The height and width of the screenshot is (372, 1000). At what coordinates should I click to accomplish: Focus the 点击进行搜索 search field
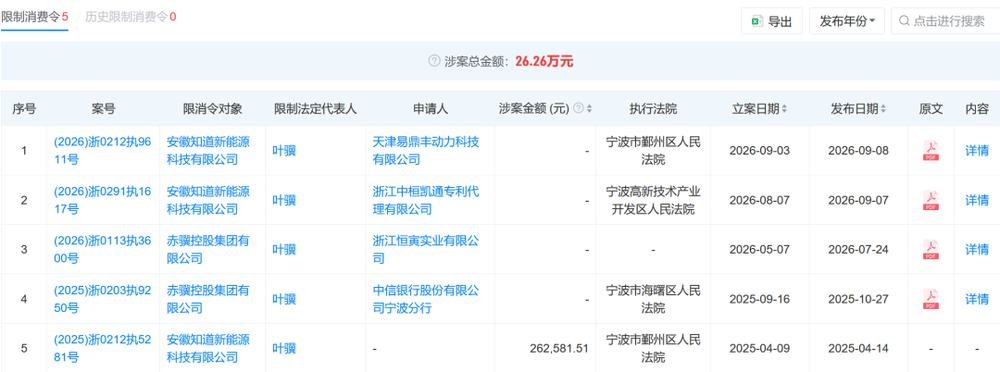tap(945, 21)
